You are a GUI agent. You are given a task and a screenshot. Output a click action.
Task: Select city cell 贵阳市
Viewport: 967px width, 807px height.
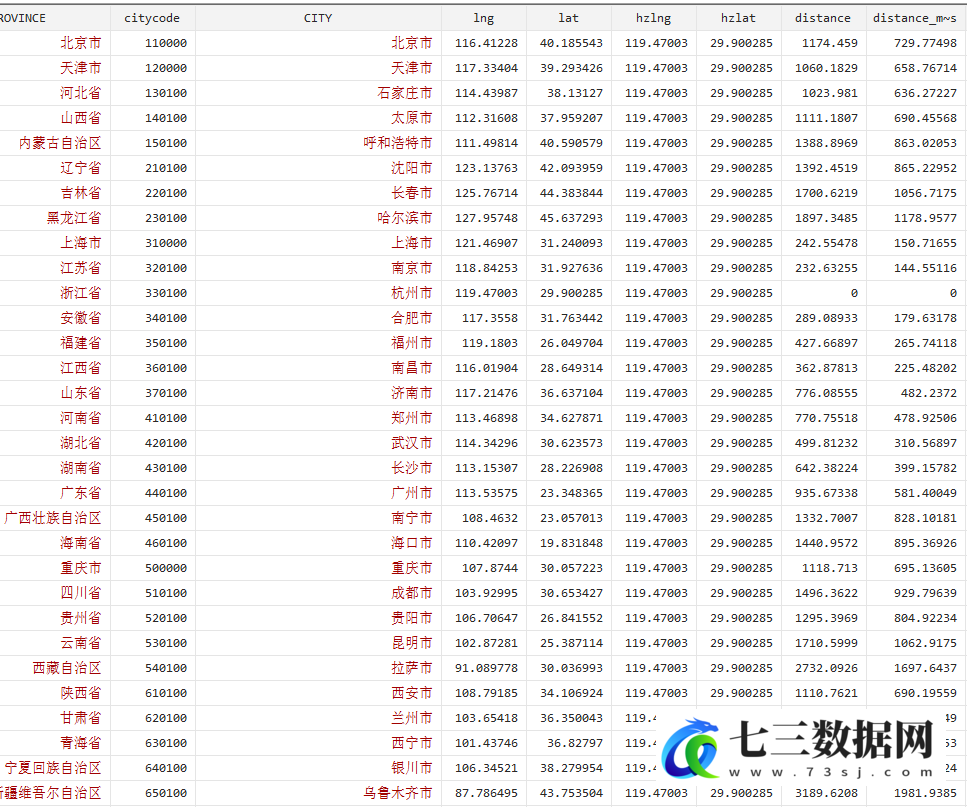[x=412, y=618]
